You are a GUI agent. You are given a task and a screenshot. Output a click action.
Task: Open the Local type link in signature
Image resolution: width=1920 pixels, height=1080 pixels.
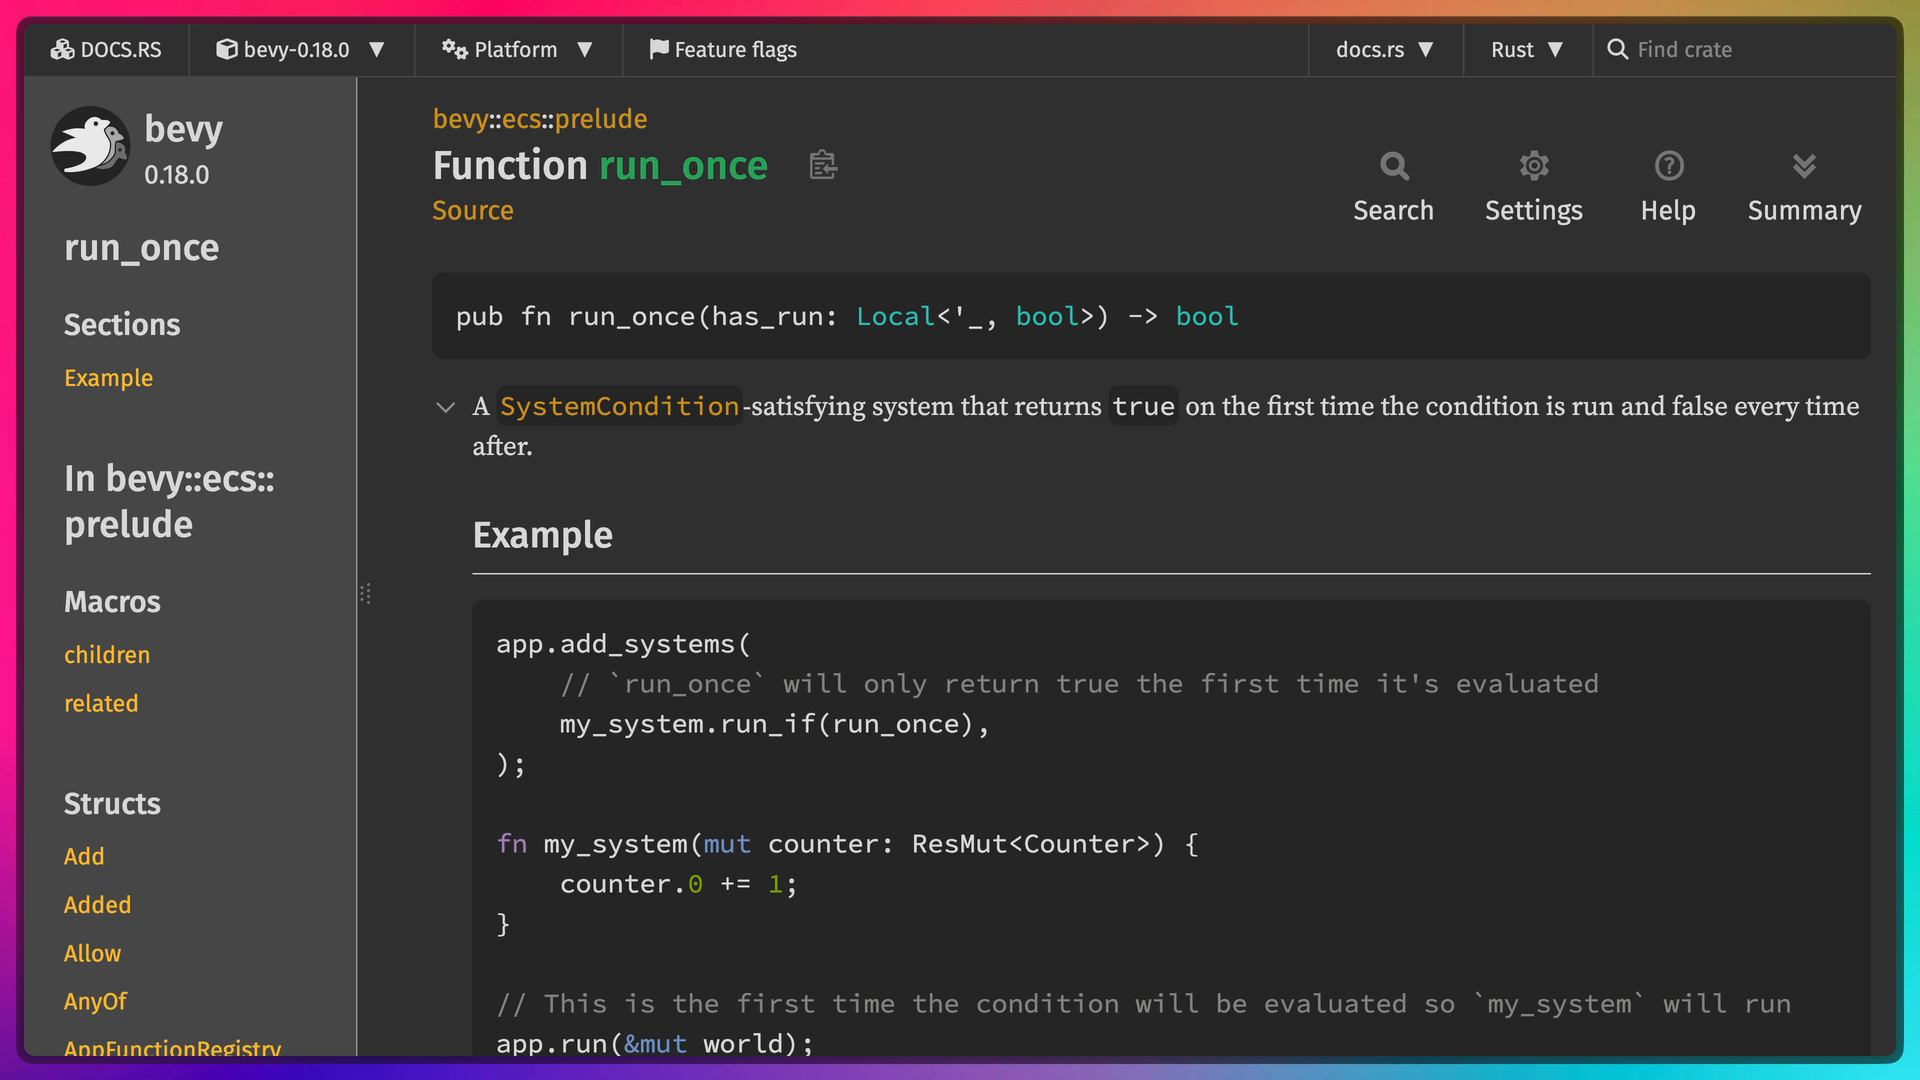point(895,317)
